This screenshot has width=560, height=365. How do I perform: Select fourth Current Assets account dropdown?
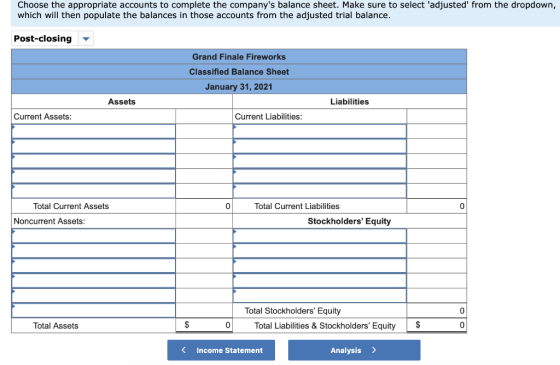click(94, 176)
